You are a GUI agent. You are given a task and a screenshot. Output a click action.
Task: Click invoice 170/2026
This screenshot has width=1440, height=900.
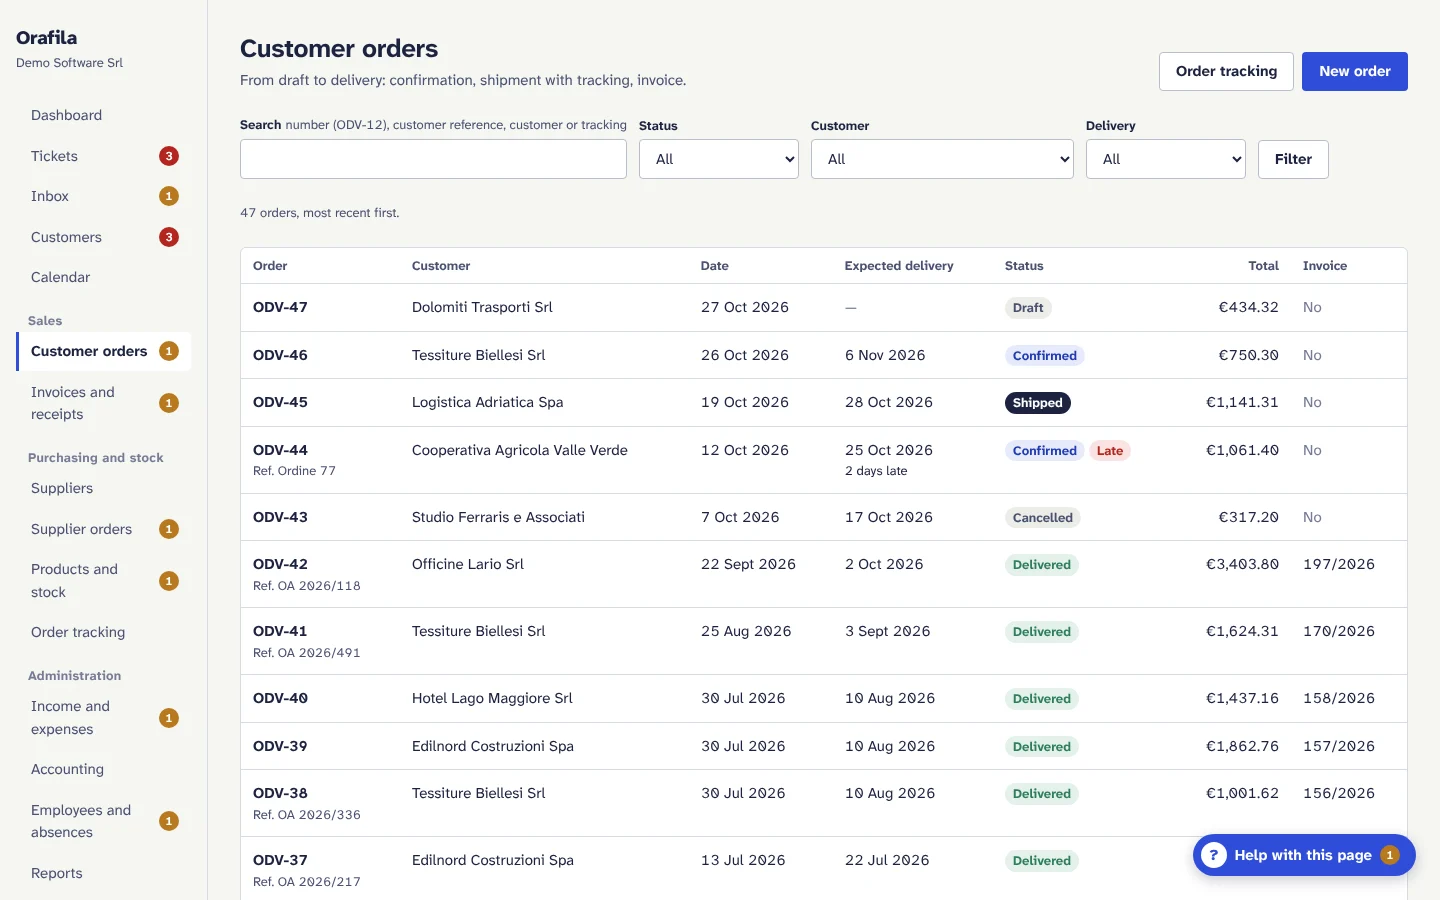[1339, 631]
